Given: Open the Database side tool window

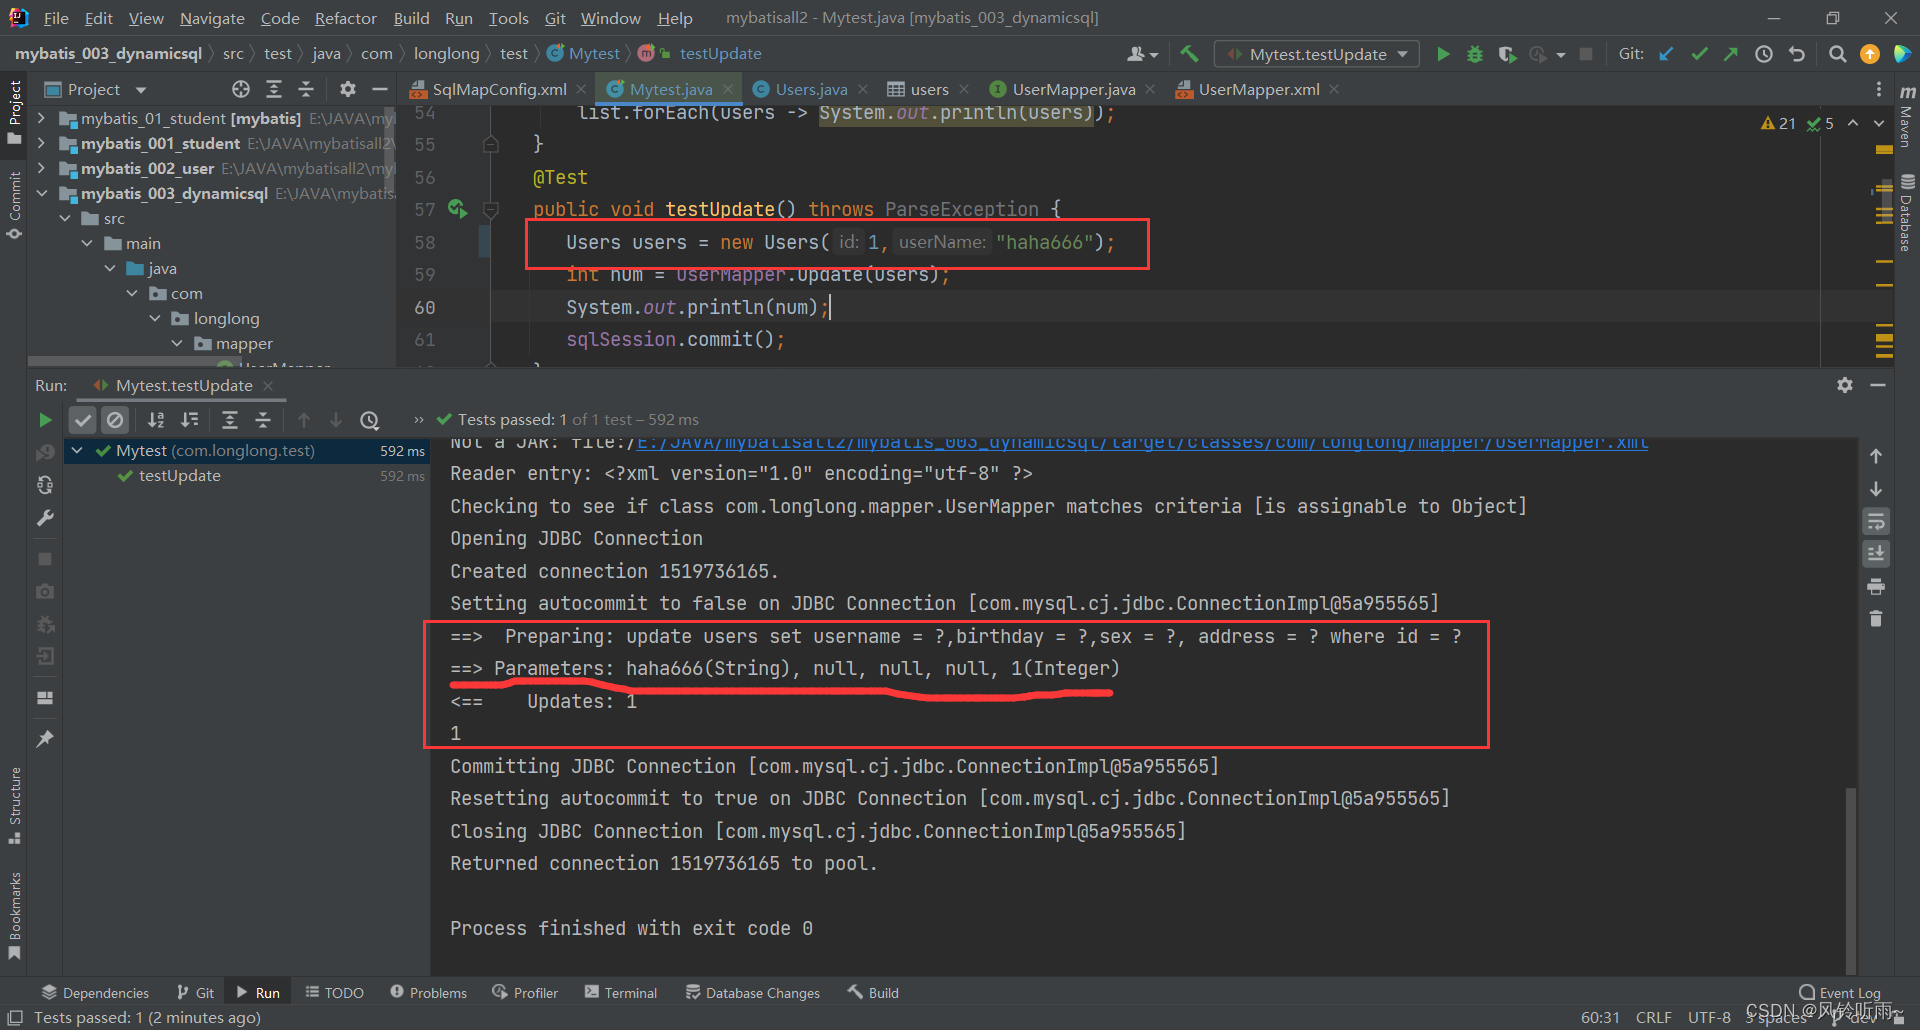Looking at the screenshot, I should click(1907, 212).
